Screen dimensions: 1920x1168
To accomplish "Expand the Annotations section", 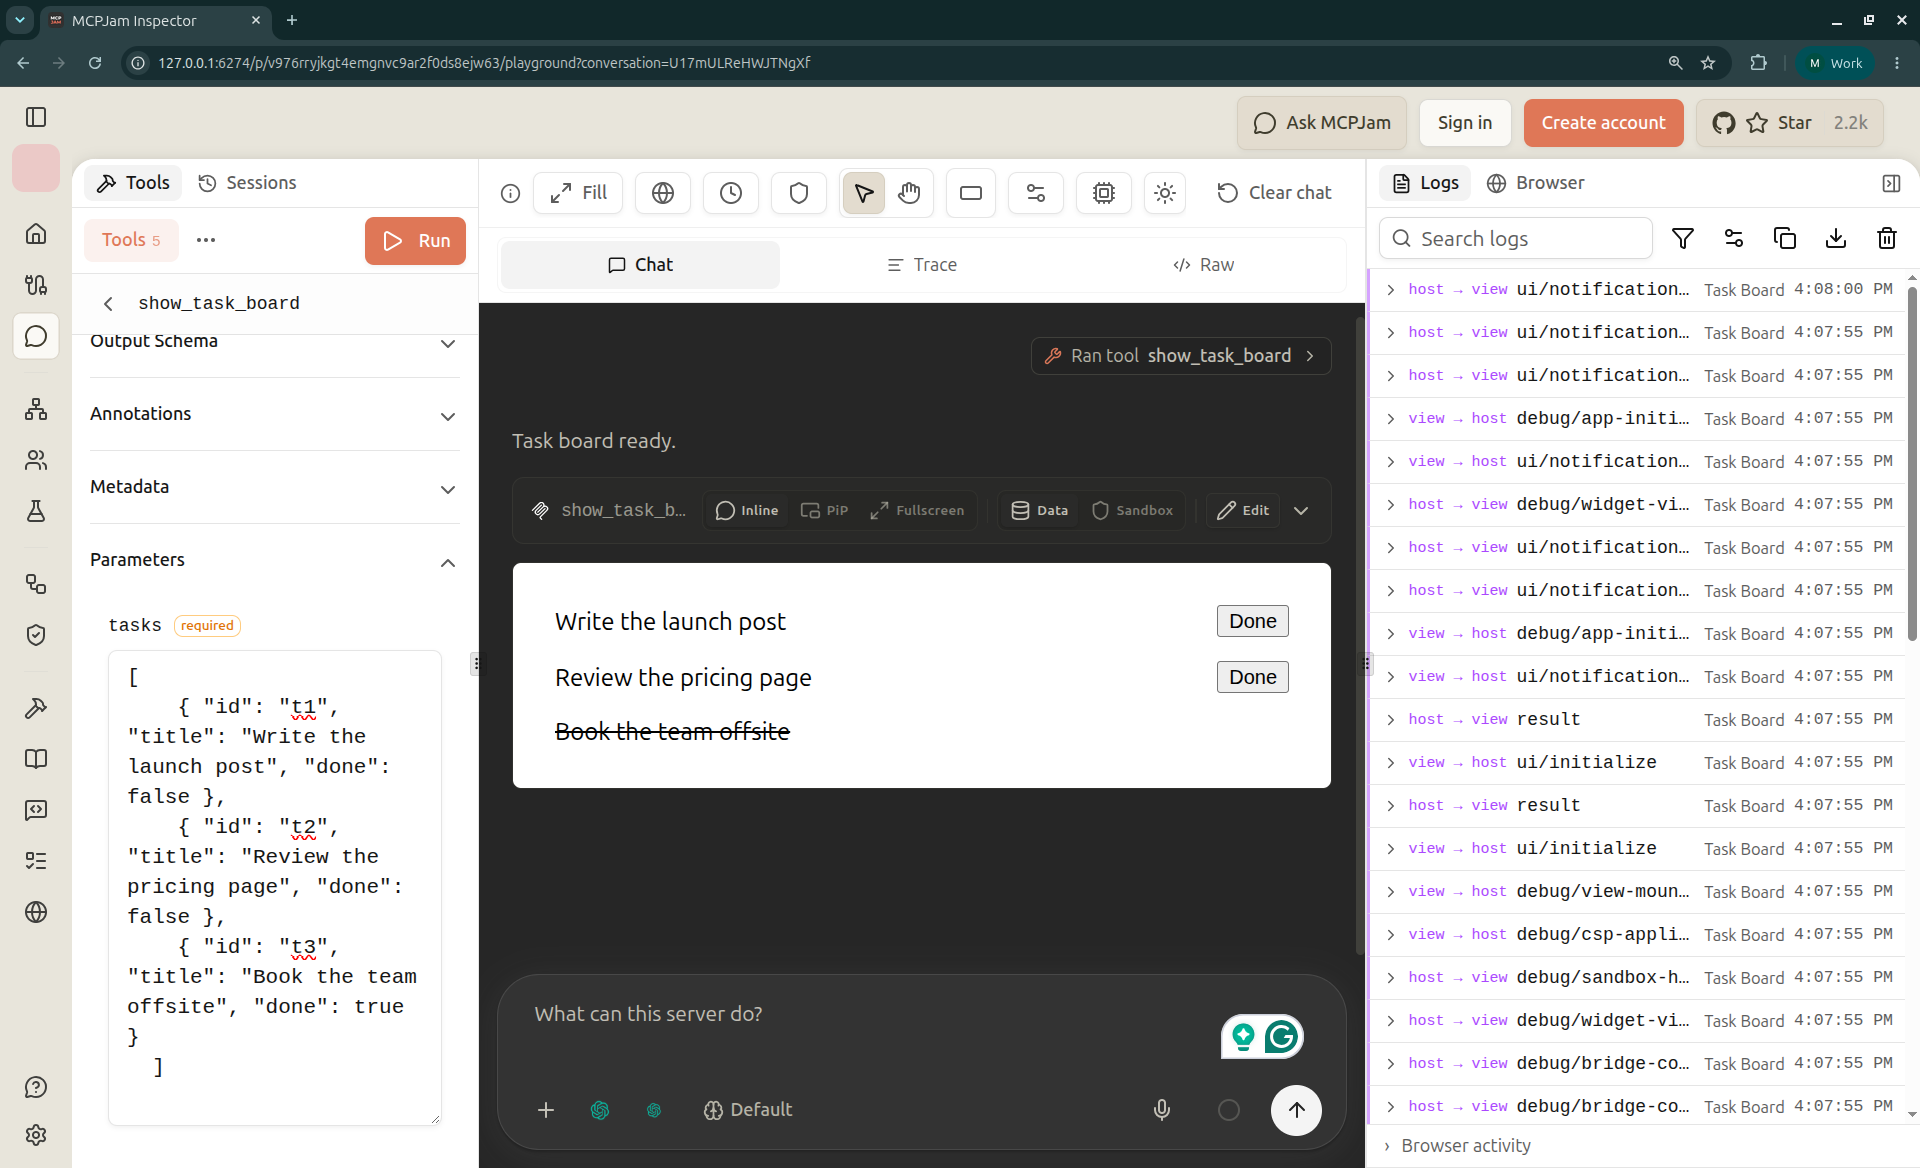I will click(x=275, y=414).
